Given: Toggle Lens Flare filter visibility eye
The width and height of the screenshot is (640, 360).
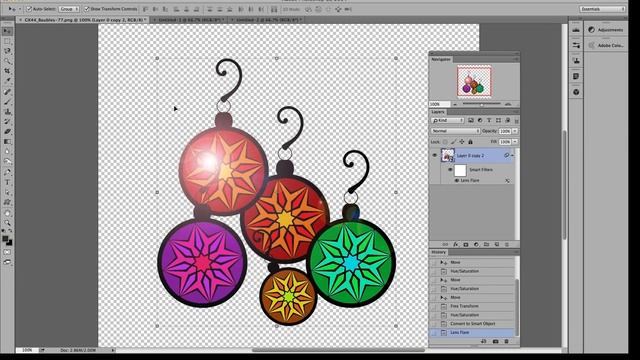Looking at the screenshot, I should point(457,180).
